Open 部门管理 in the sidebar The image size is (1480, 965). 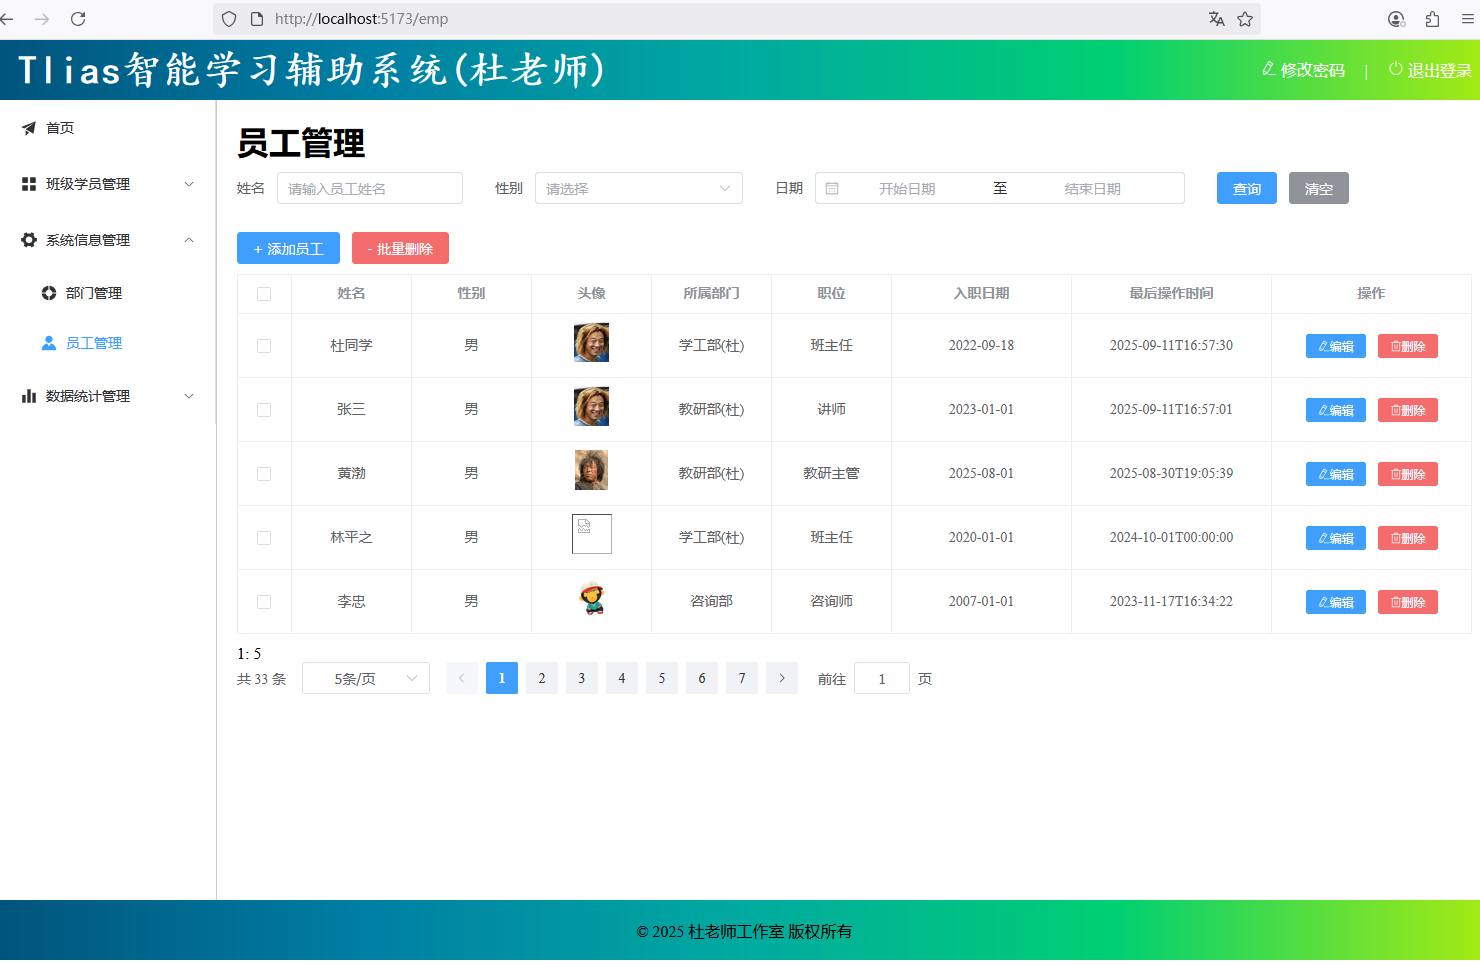tap(93, 293)
